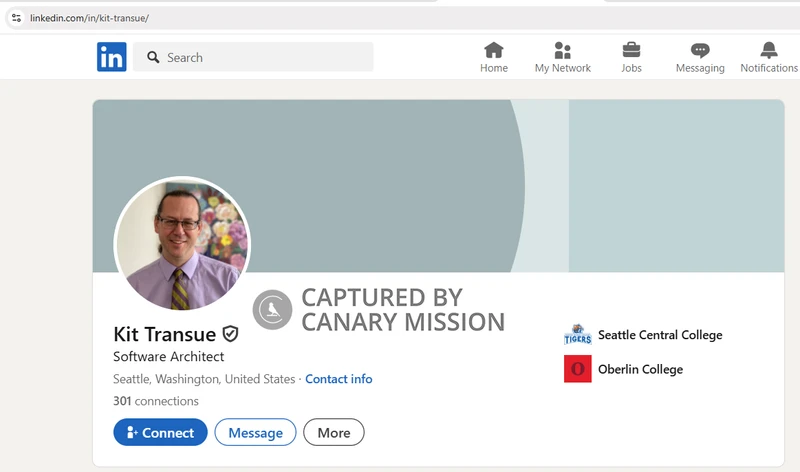This screenshot has width=800, height=472.
Task: Expand the More options button
Action: [334, 432]
